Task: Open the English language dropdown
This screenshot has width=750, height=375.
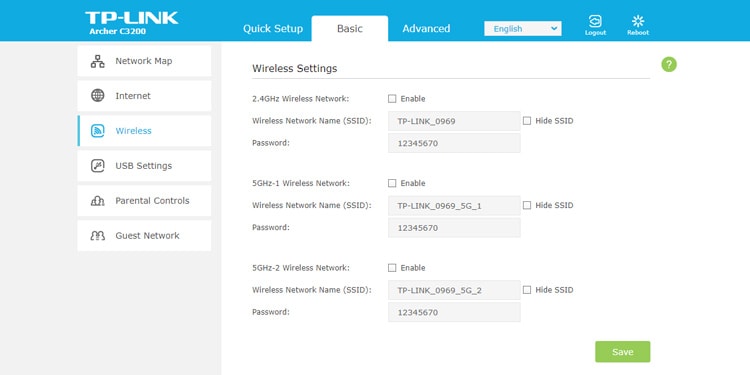Action: click(523, 29)
